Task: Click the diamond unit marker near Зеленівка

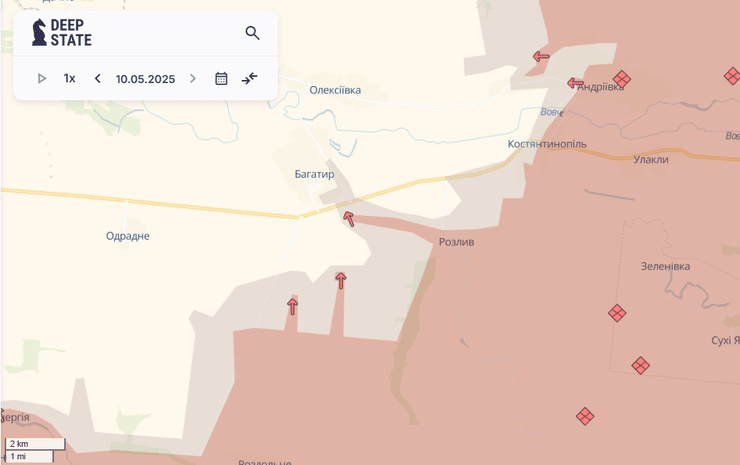Action: (x=617, y=313)
